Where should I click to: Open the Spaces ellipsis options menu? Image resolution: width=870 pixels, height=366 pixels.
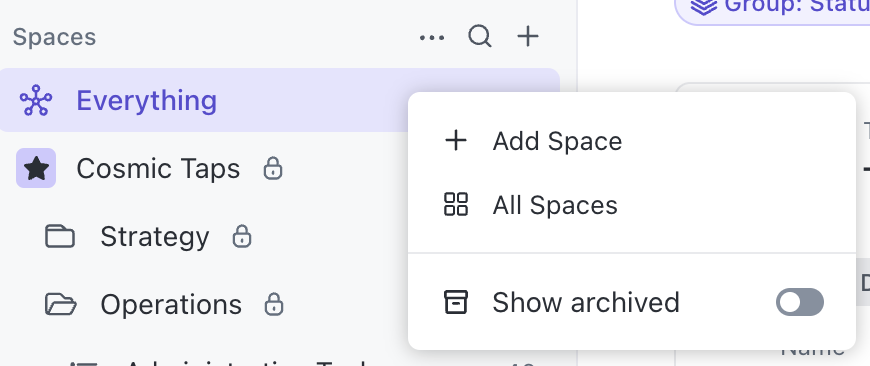click(x=432, y=38)
